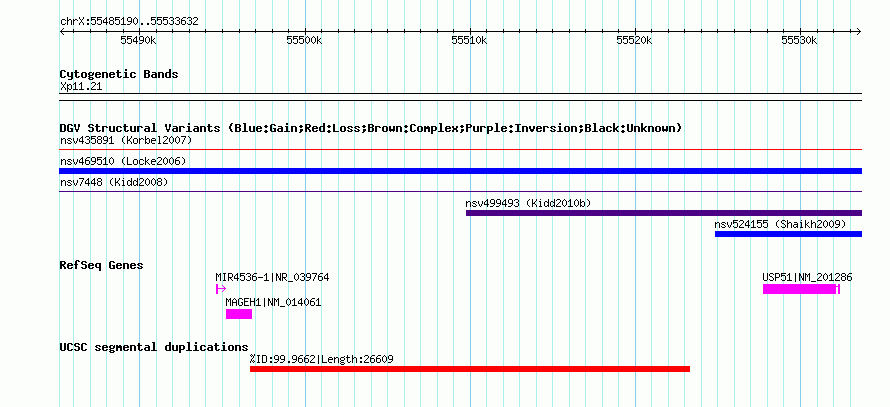Click the nsv524155 (Shaikh2009) label
This screenshot has width=890, height=407.
[780, 224]
